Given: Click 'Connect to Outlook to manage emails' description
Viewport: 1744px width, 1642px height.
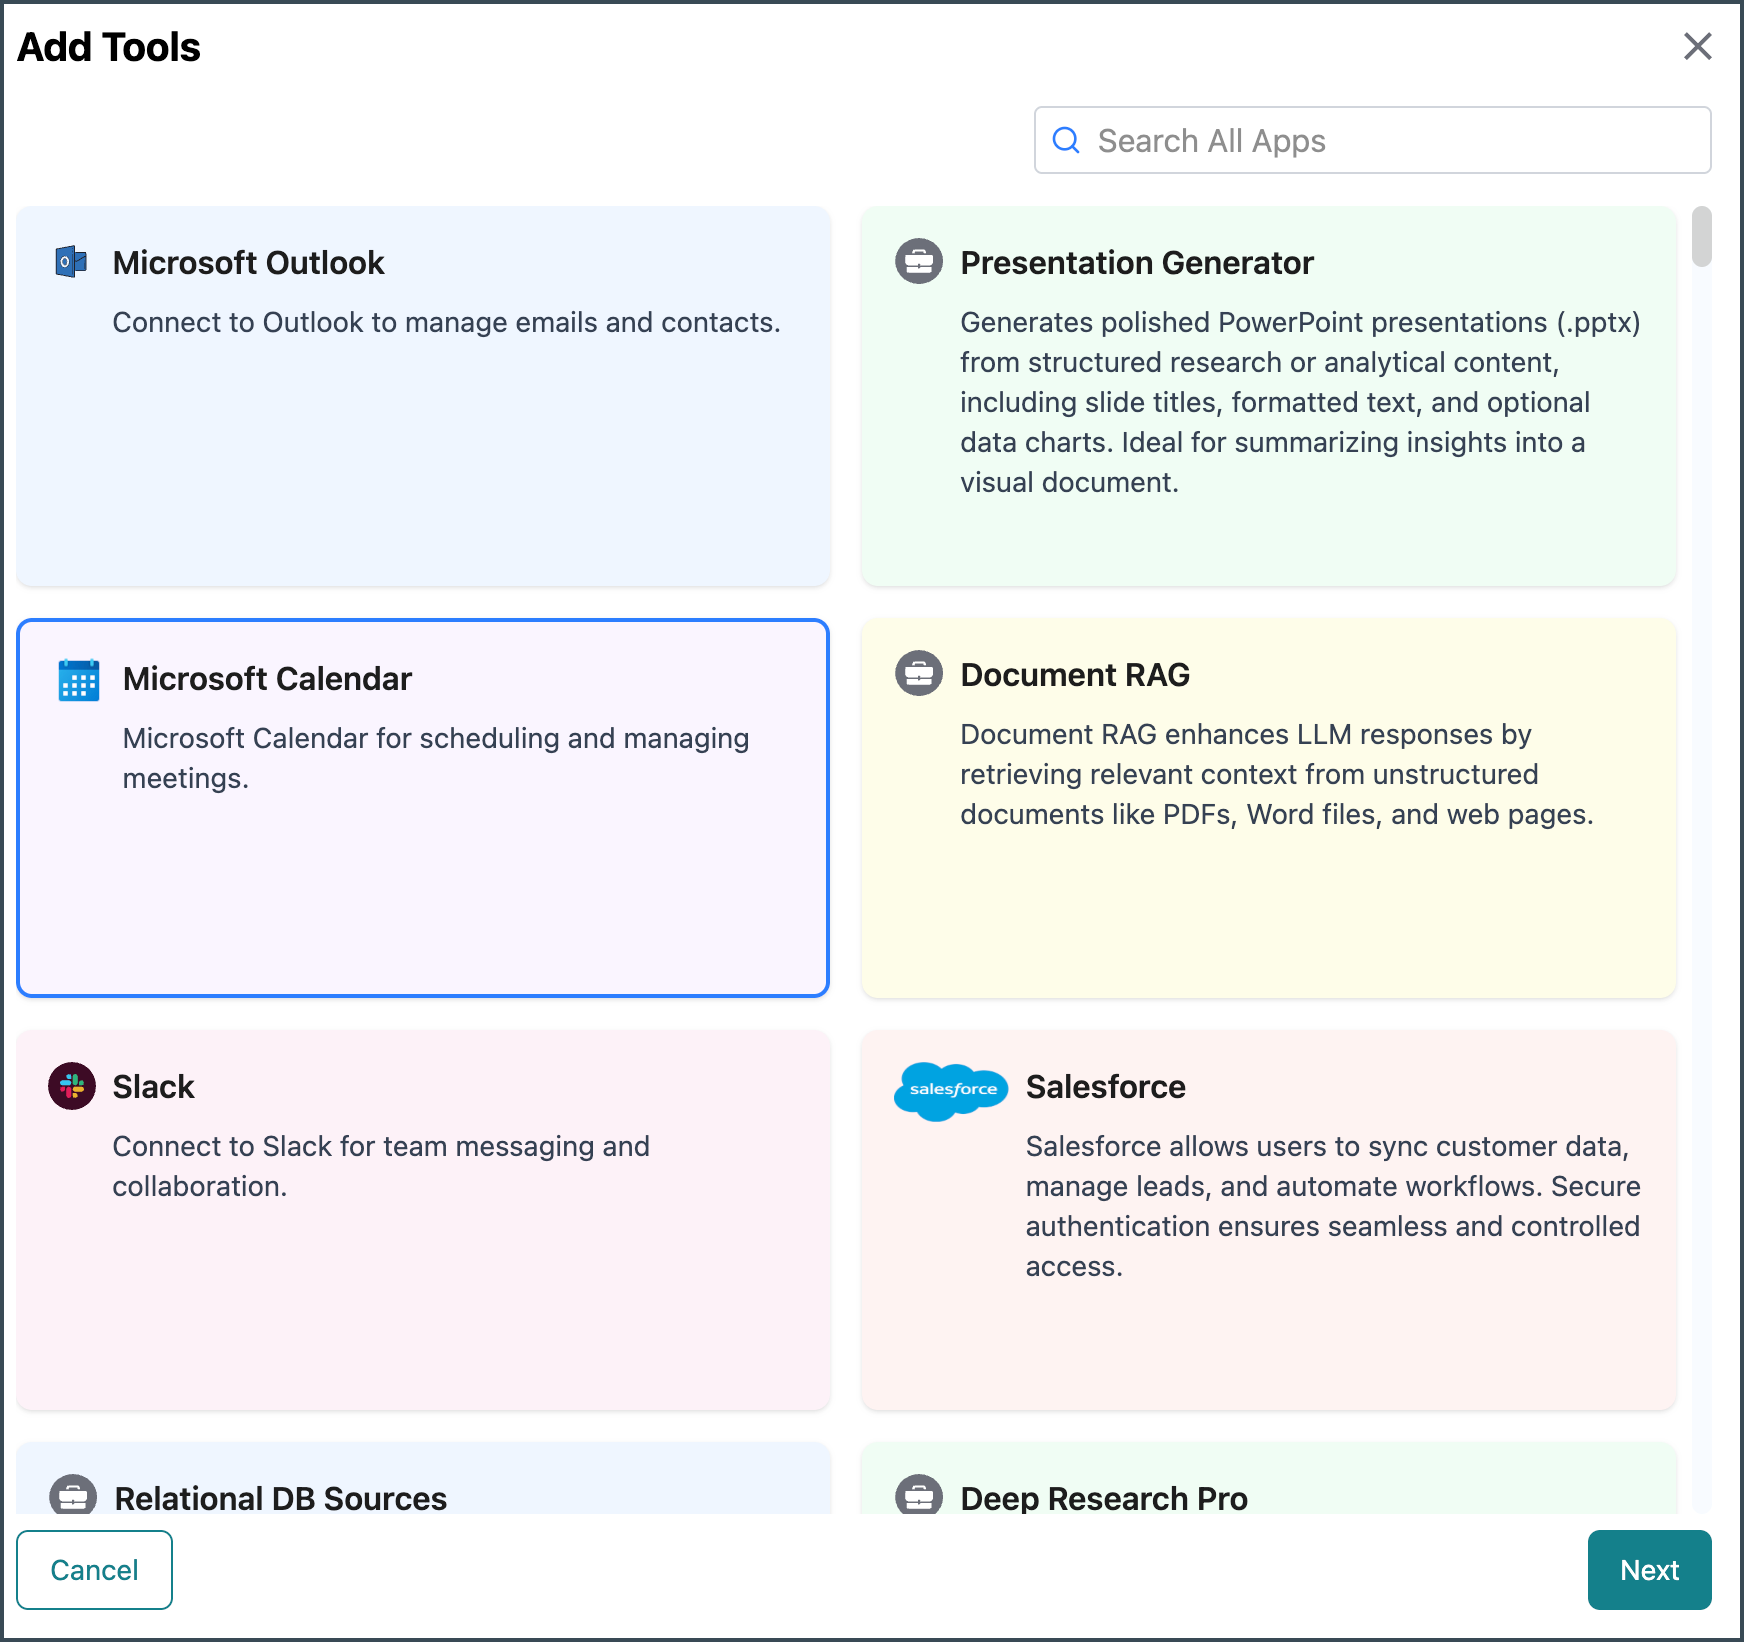Looking at the screenshot, I should [446, 322].
